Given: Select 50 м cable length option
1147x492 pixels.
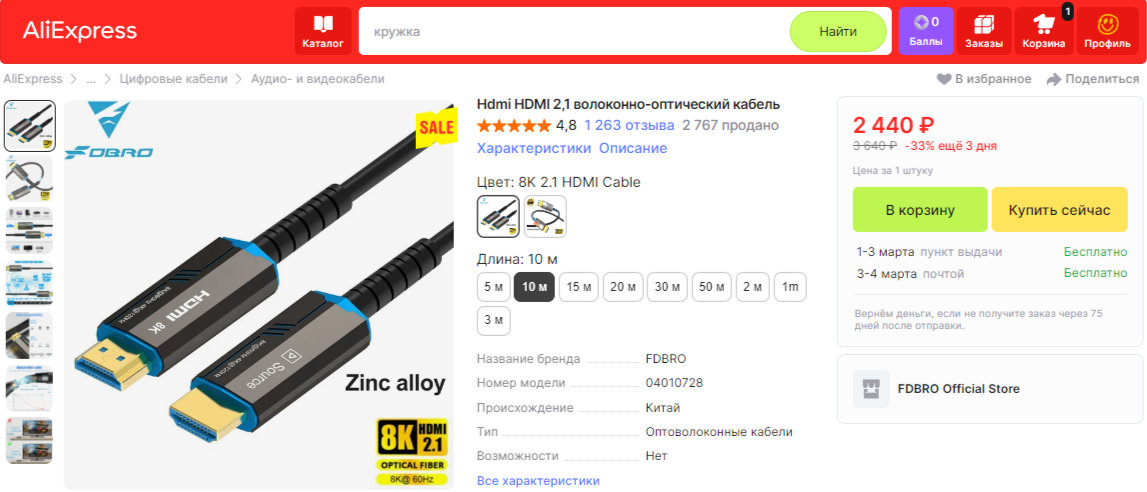Looking at the screenshot, I should tap(711, 287).
